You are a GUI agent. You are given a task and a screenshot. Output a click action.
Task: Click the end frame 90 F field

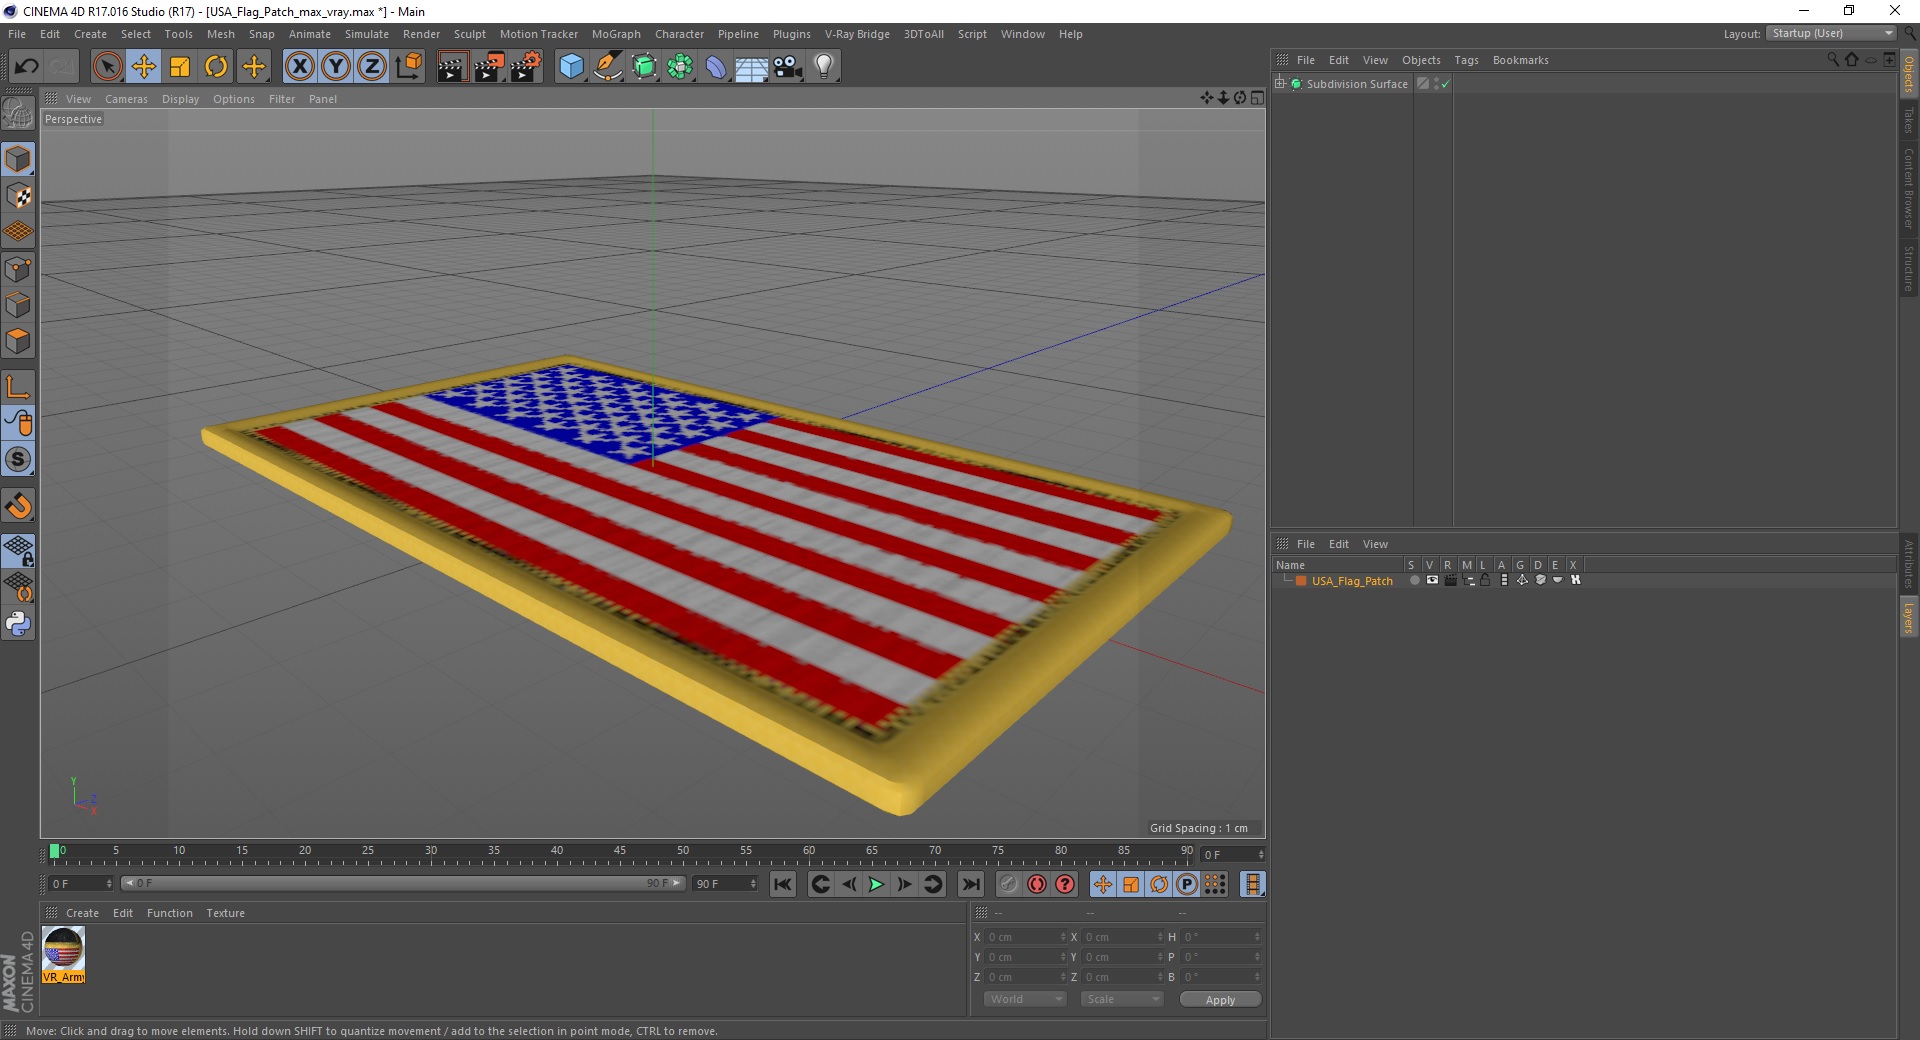[726, 884]
